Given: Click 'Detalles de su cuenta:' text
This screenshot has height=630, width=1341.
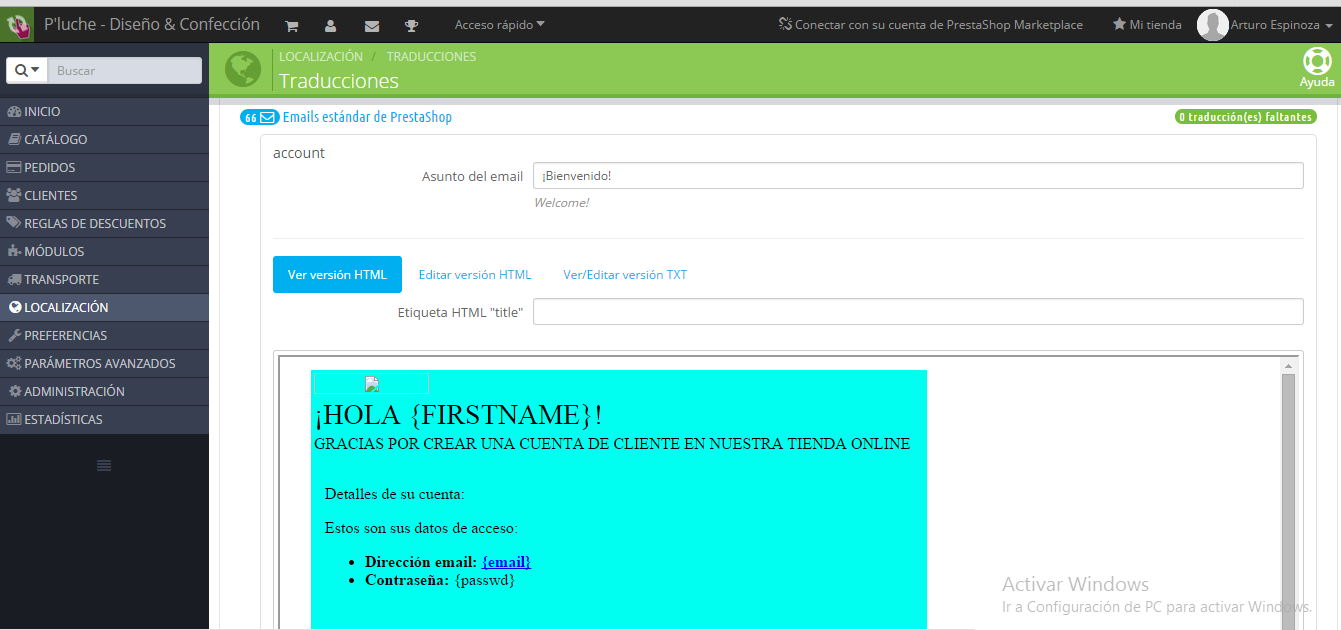Looking at the screenshot, I should coord(395,494).
